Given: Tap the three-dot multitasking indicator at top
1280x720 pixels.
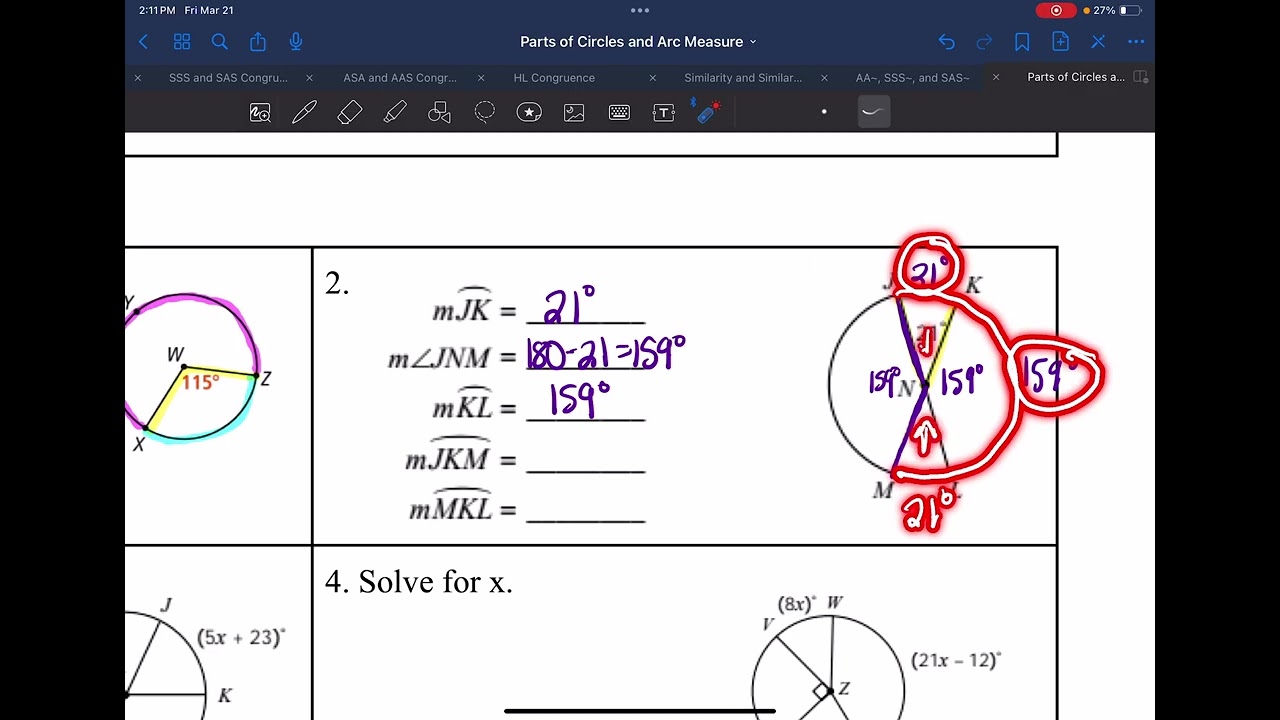Looking at the screenshot, I should tap(640, 11).
